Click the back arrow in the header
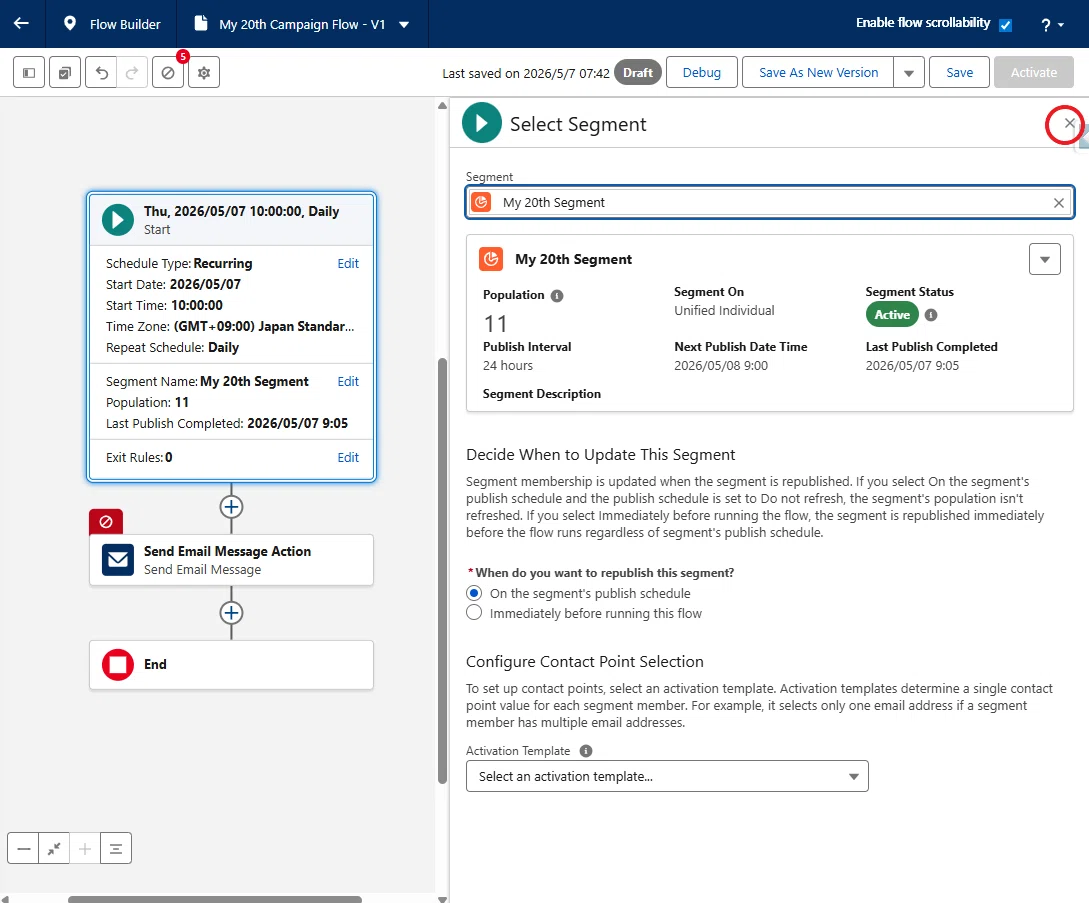Viewport: 1089px width, 903px height. tap(22, 24)
